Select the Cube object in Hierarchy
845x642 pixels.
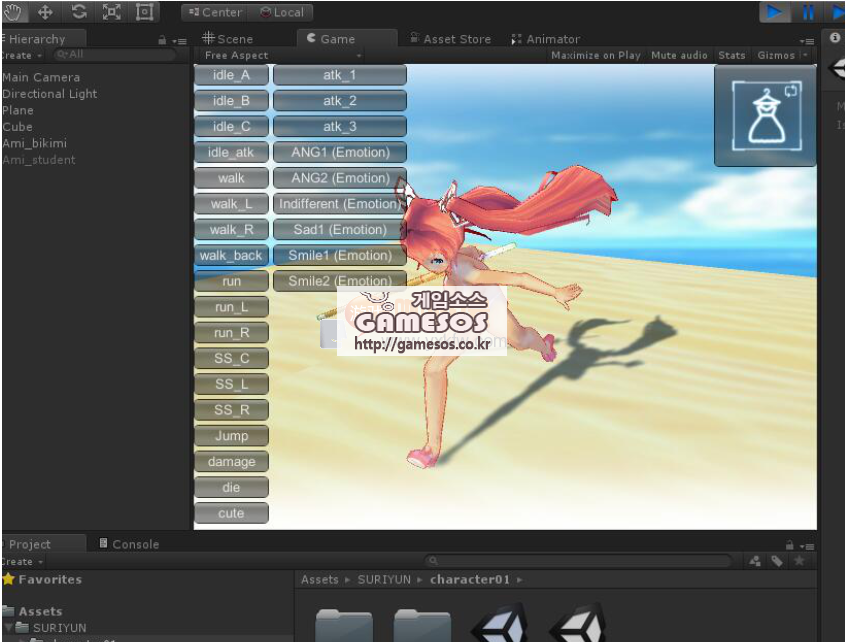pyautogui.click(x=17, y=127)
